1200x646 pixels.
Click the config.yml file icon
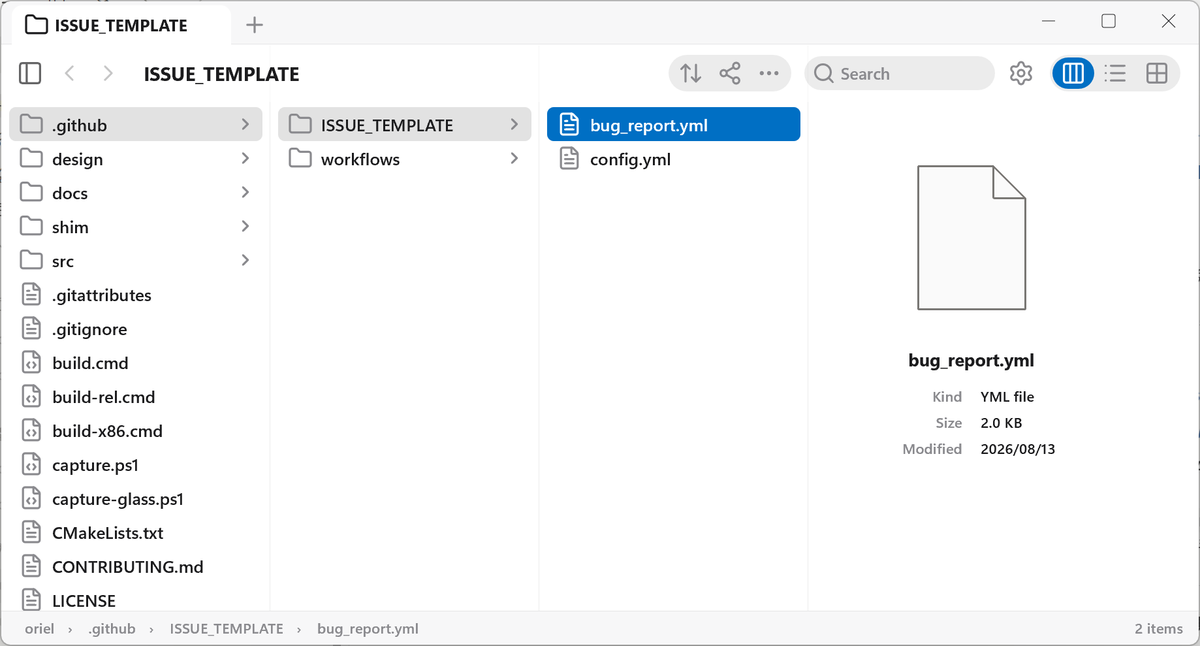[x=569, y=159]
